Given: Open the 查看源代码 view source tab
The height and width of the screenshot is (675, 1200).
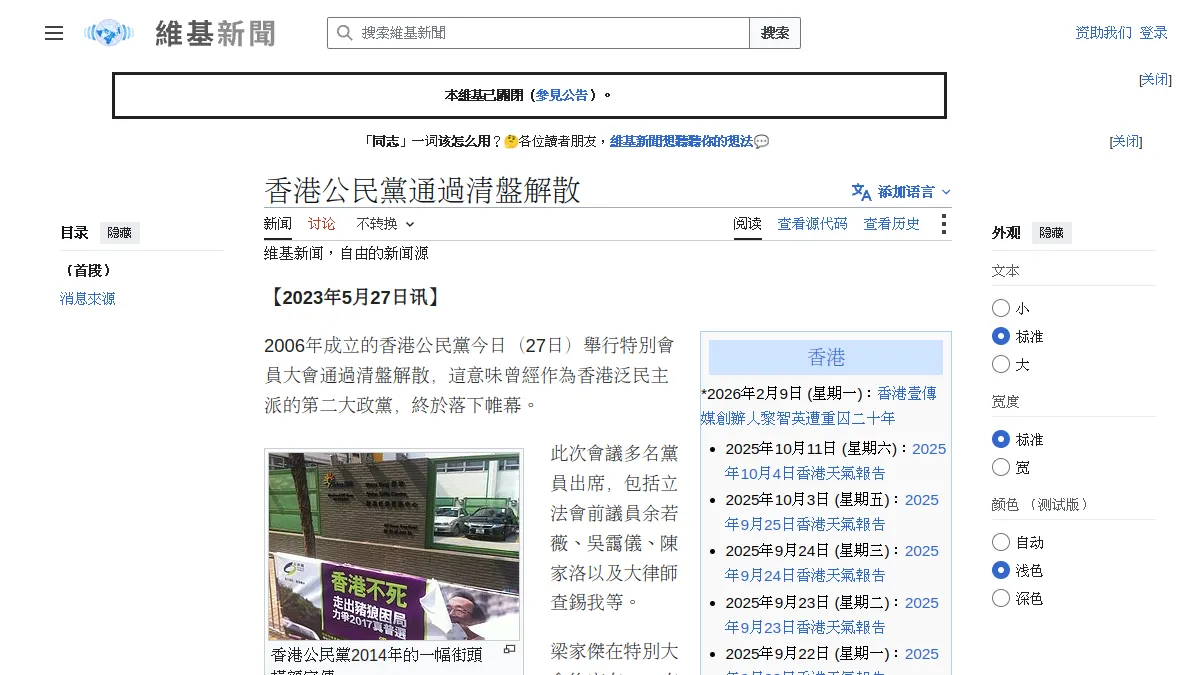Looking at the screenshot, I should click(812, 224).
